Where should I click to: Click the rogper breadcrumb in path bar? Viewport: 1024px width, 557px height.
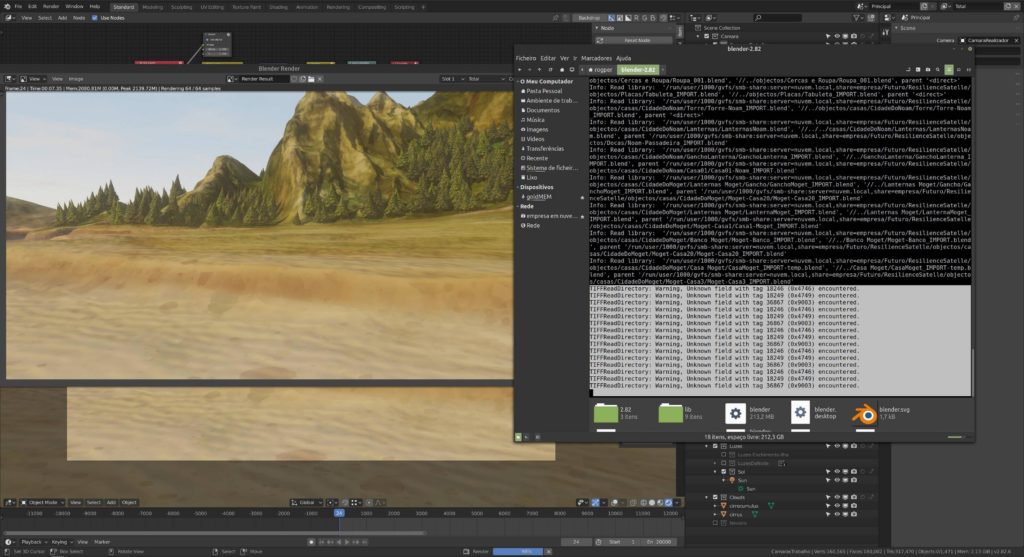[599, 70]
